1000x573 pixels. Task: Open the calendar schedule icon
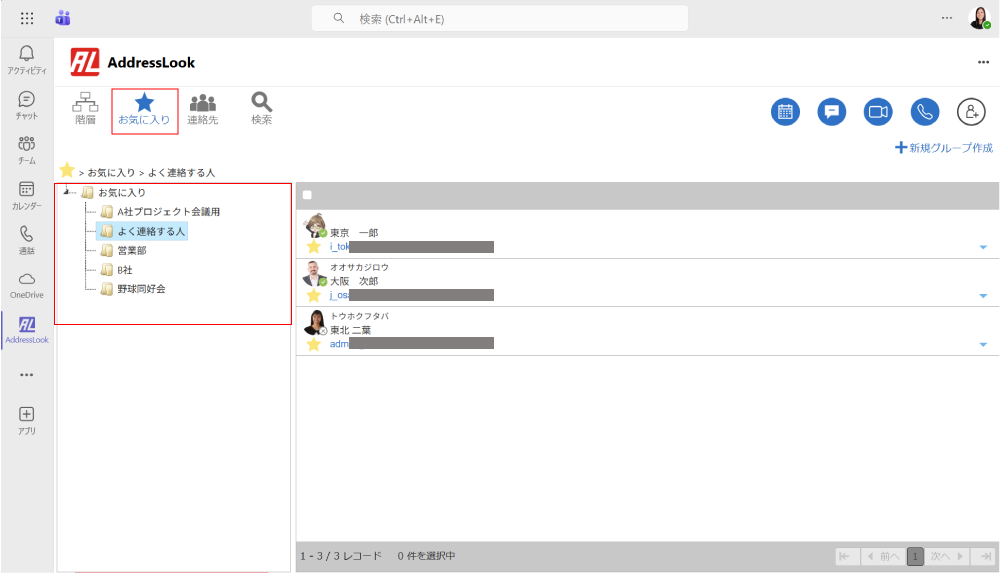coord(785,112)
